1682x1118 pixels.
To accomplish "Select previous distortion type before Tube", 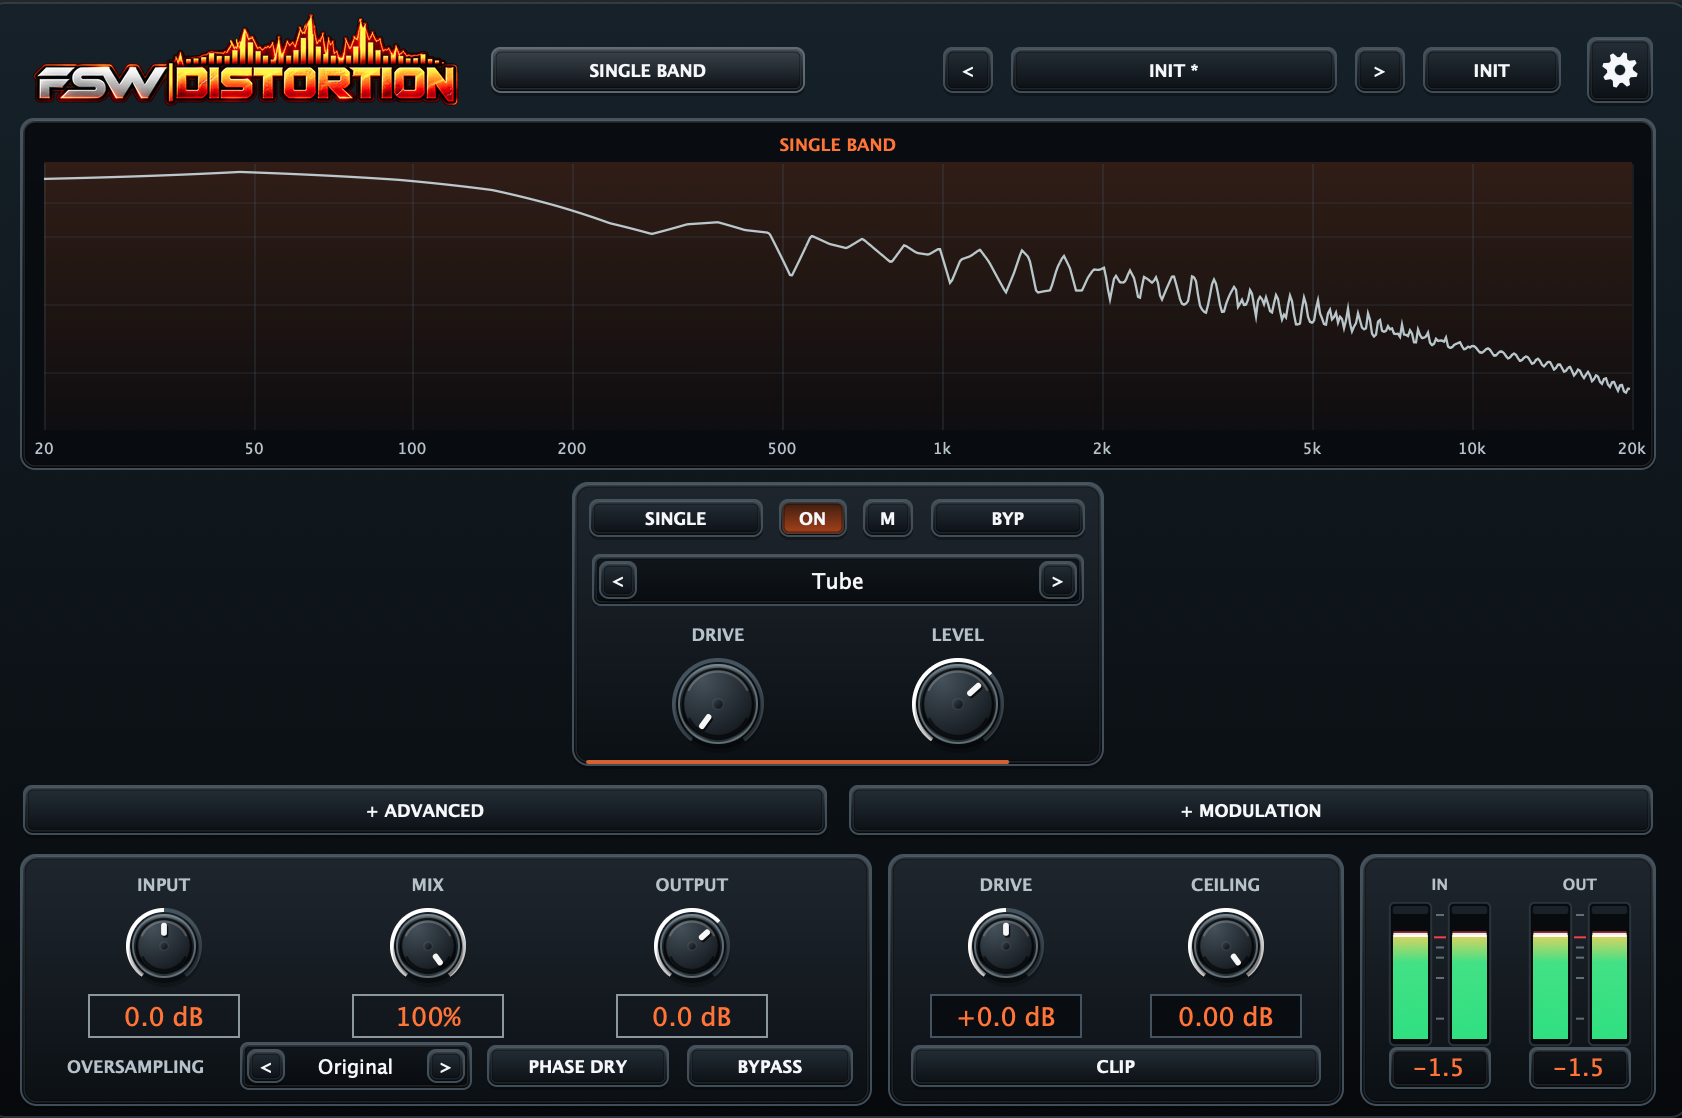I will 618,581.
